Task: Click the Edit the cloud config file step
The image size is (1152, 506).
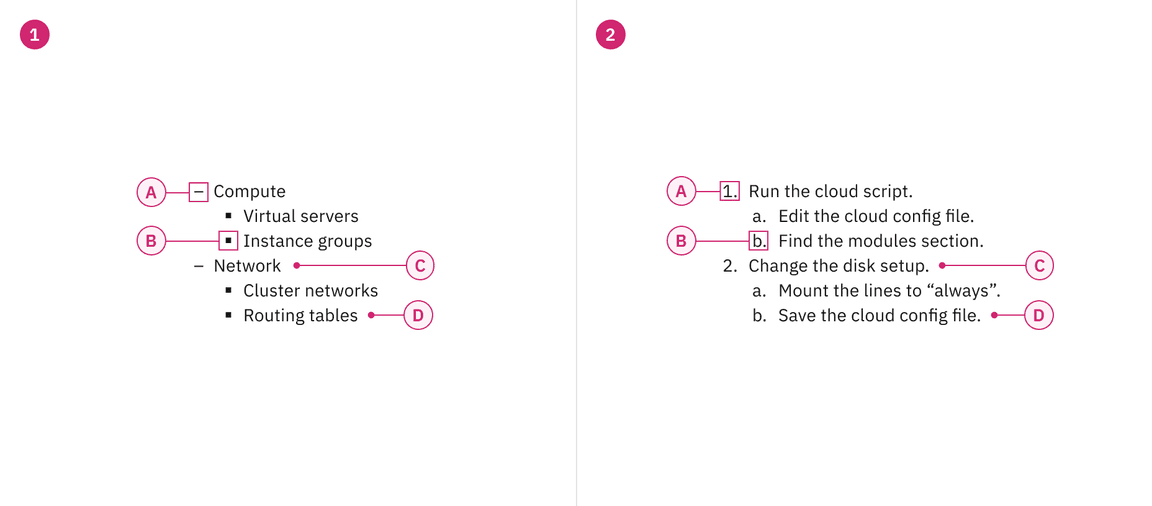Action: pos(875,216)
